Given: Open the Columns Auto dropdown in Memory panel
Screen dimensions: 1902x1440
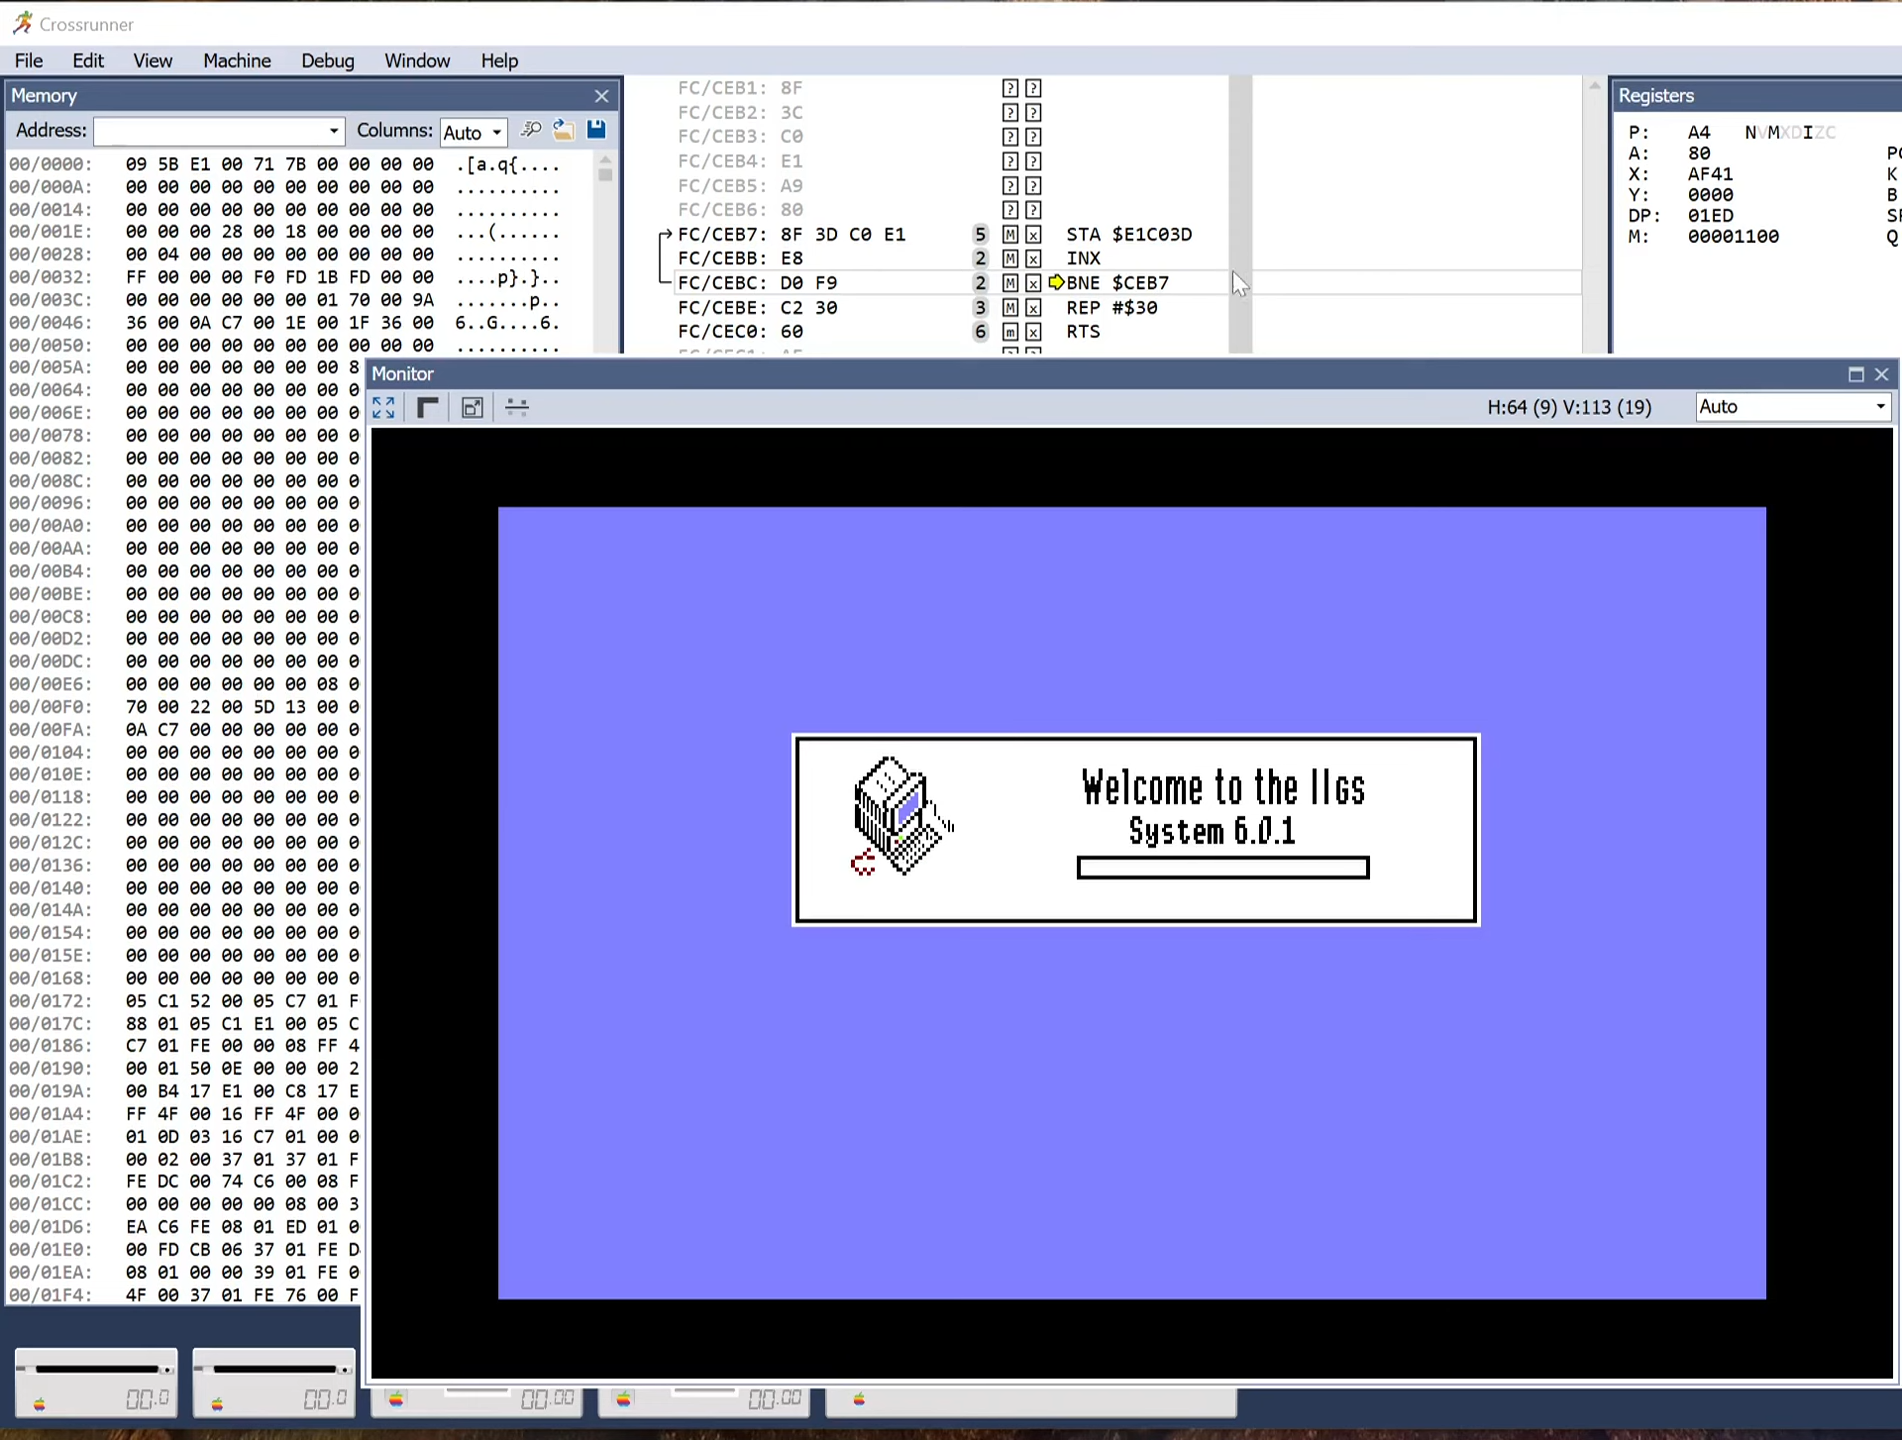Looking at the screenshot, I should point(473,132).
